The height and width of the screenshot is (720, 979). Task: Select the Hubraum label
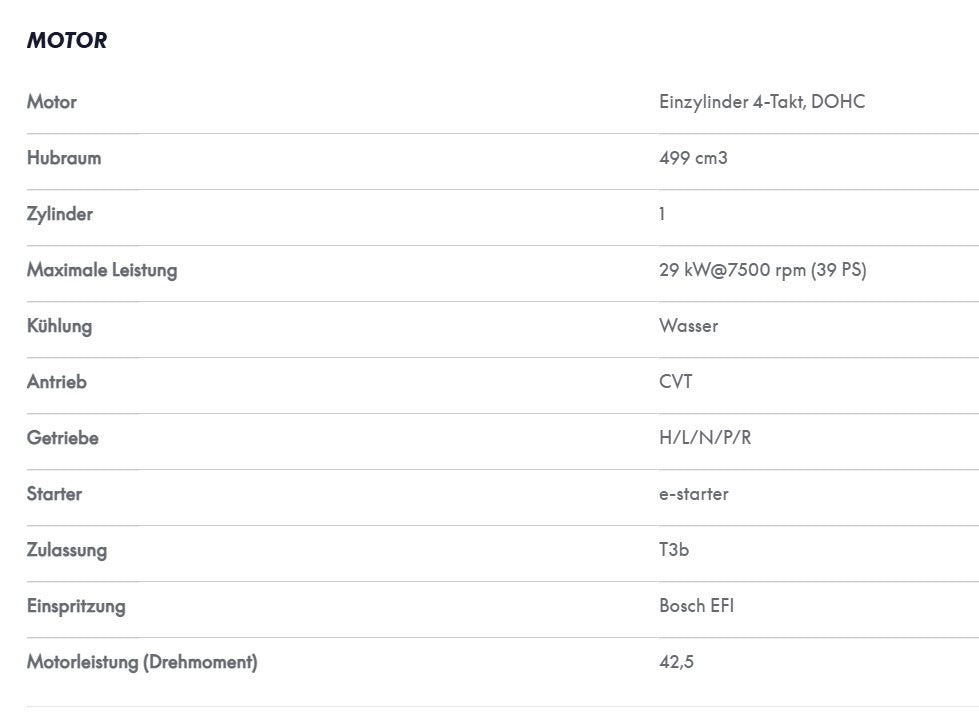(64, 158)
